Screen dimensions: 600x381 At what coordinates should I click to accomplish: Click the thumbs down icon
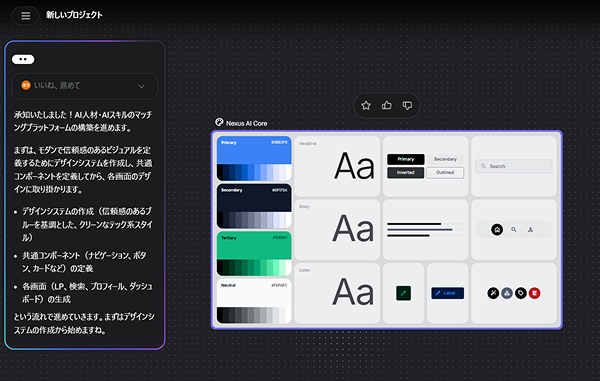tap(407, 105)
